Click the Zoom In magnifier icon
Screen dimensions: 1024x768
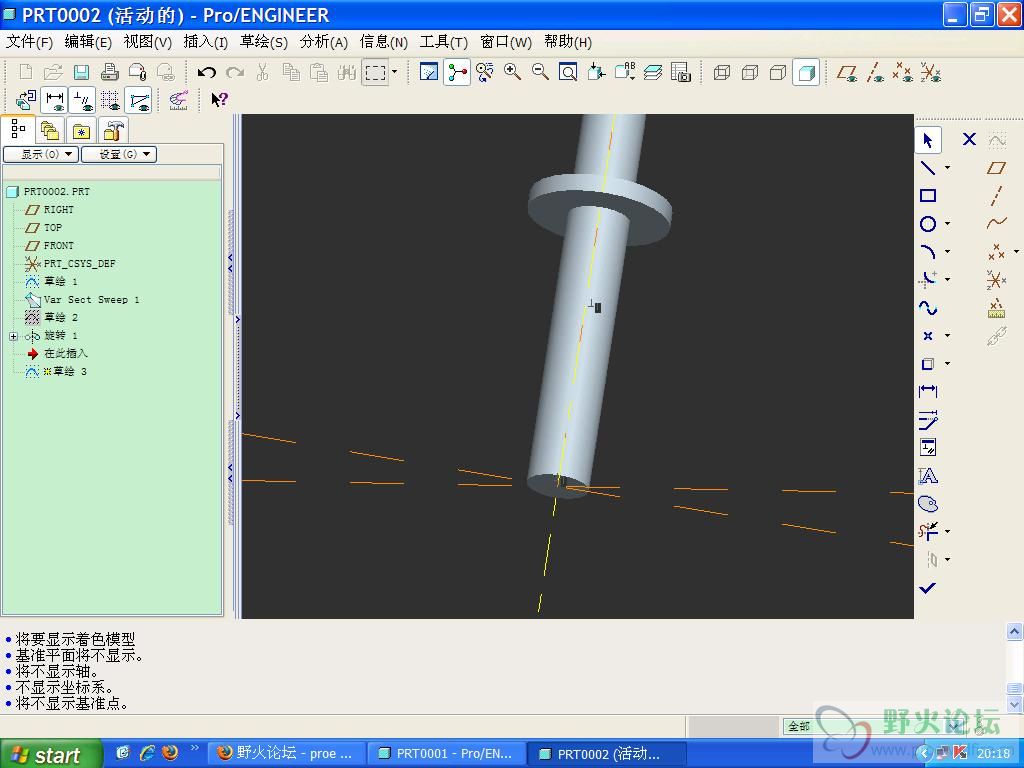(x=513, y=72)
